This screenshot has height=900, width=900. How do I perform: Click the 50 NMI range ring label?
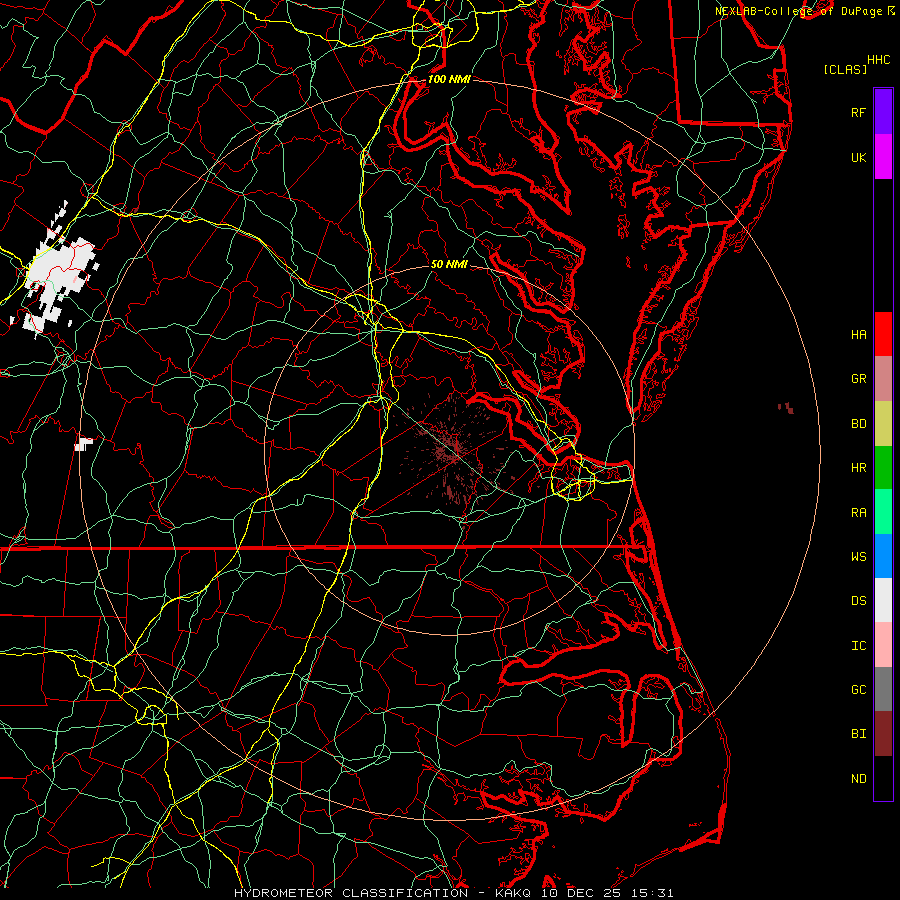pos(449,264)
